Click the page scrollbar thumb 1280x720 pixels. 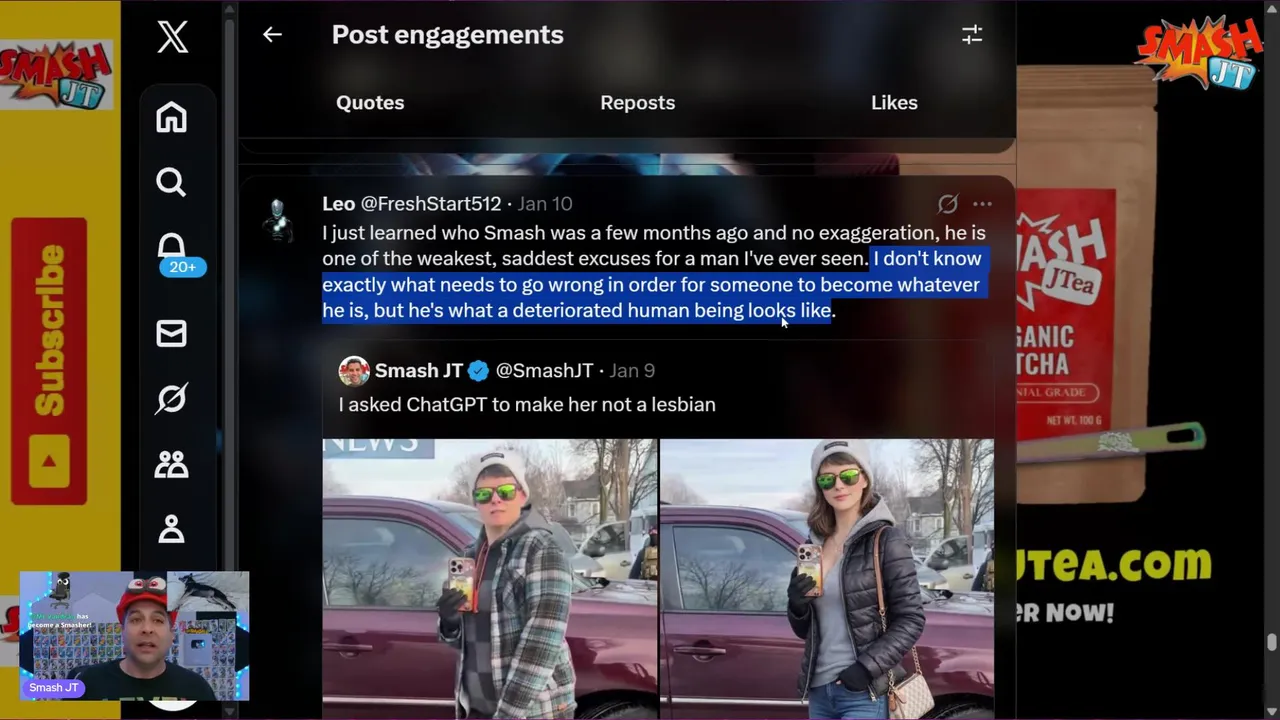point(1272,642)
